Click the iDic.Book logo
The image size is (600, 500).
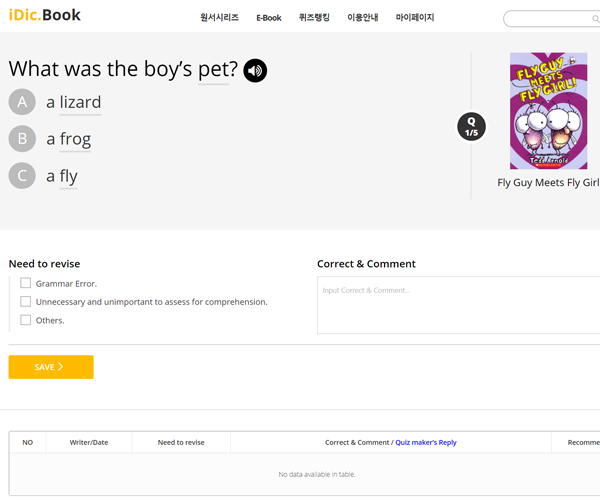click(x=45, y=16)
